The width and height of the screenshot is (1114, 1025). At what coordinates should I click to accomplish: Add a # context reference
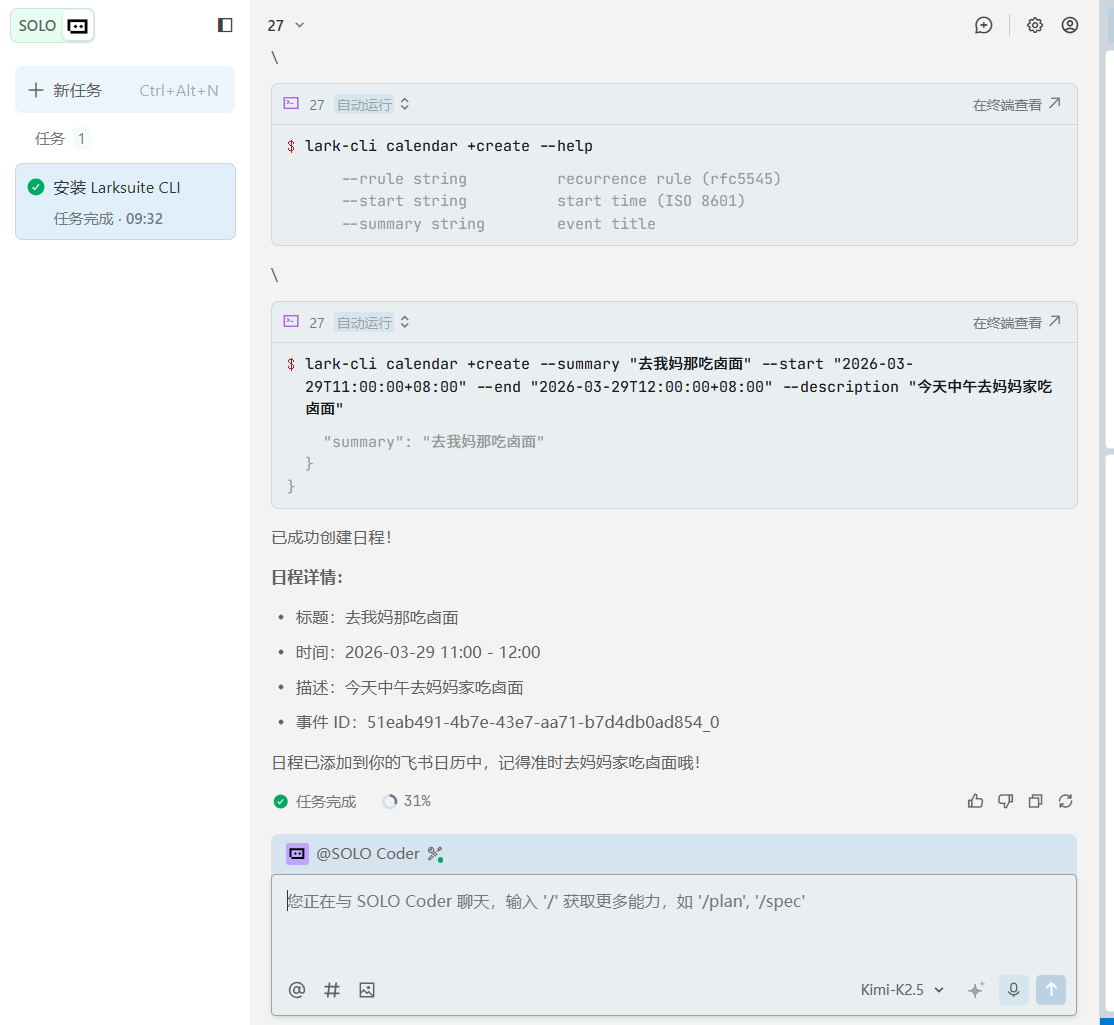(332, 990)
